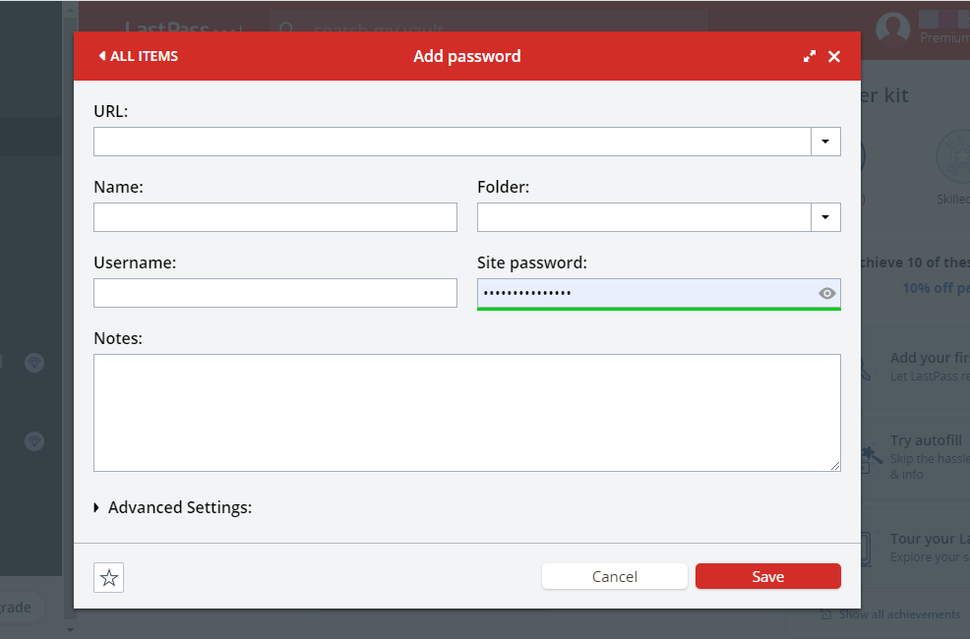Cancel adding the password
Image resolution: width=970 pixels, height=639 pixels.
coord(614,576)
